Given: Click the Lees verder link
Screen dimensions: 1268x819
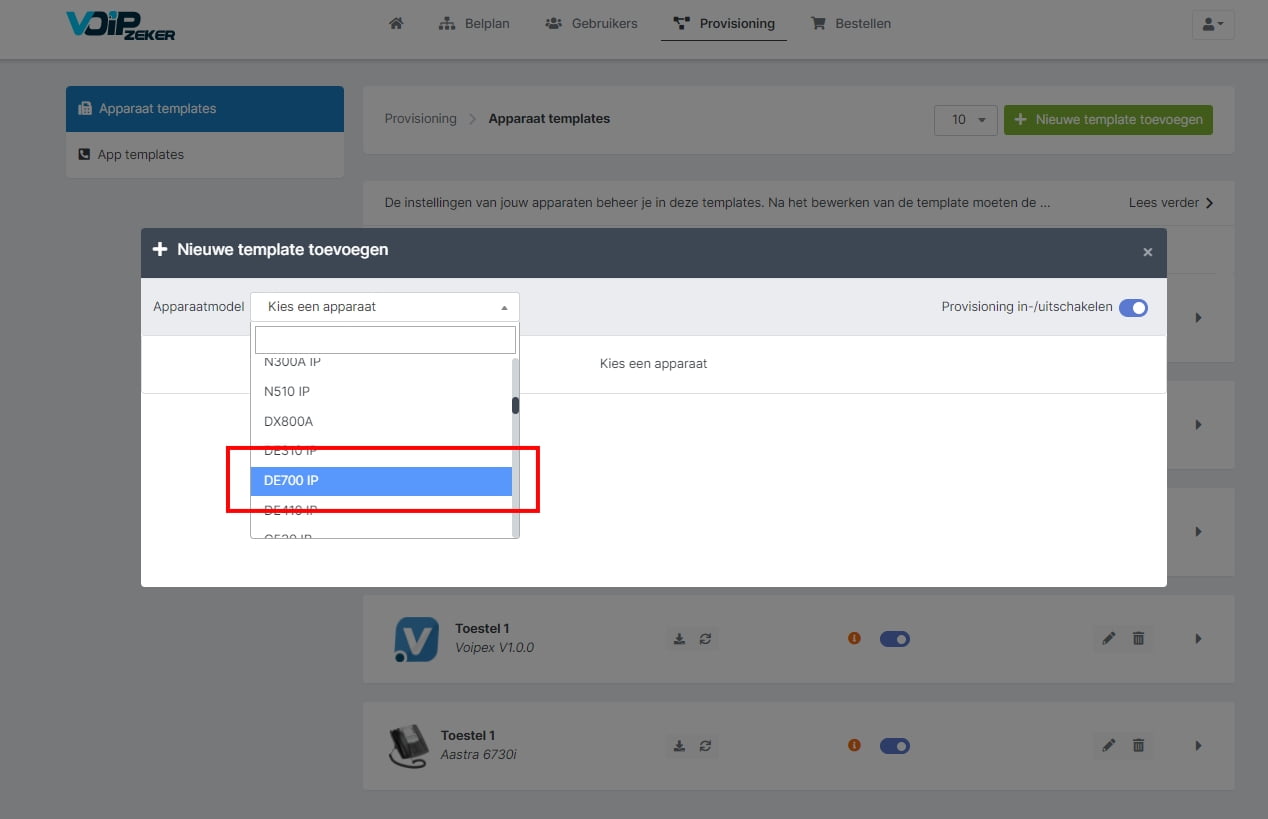Looking at the screenshot, I should tap(1171, 203).
